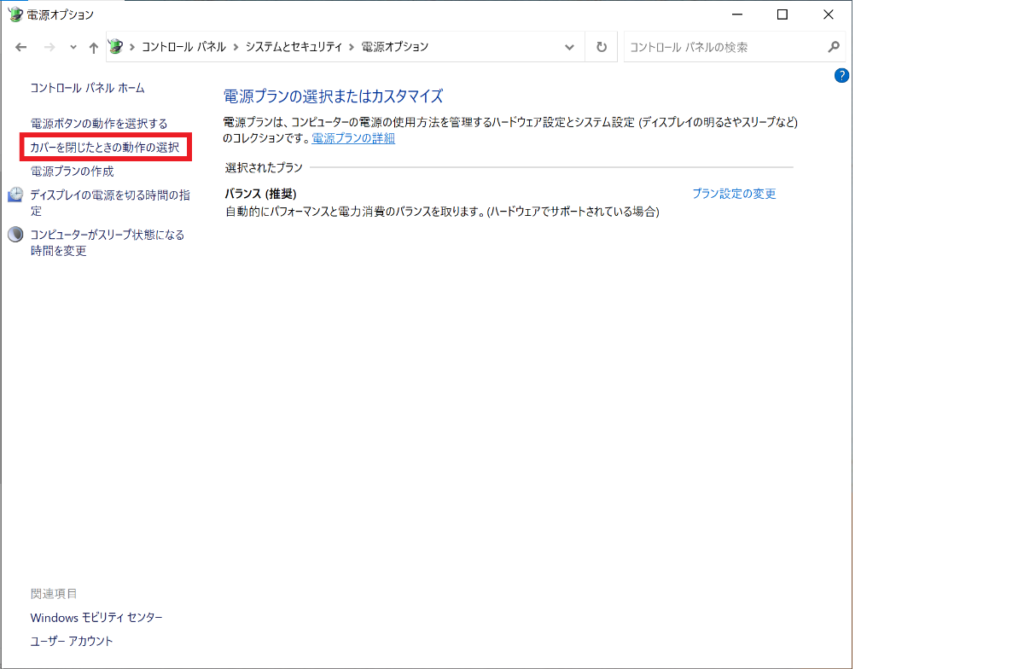Select システムとセキュリティ breadcrumb segment
Screen dimensions: 1024x669
293,47
